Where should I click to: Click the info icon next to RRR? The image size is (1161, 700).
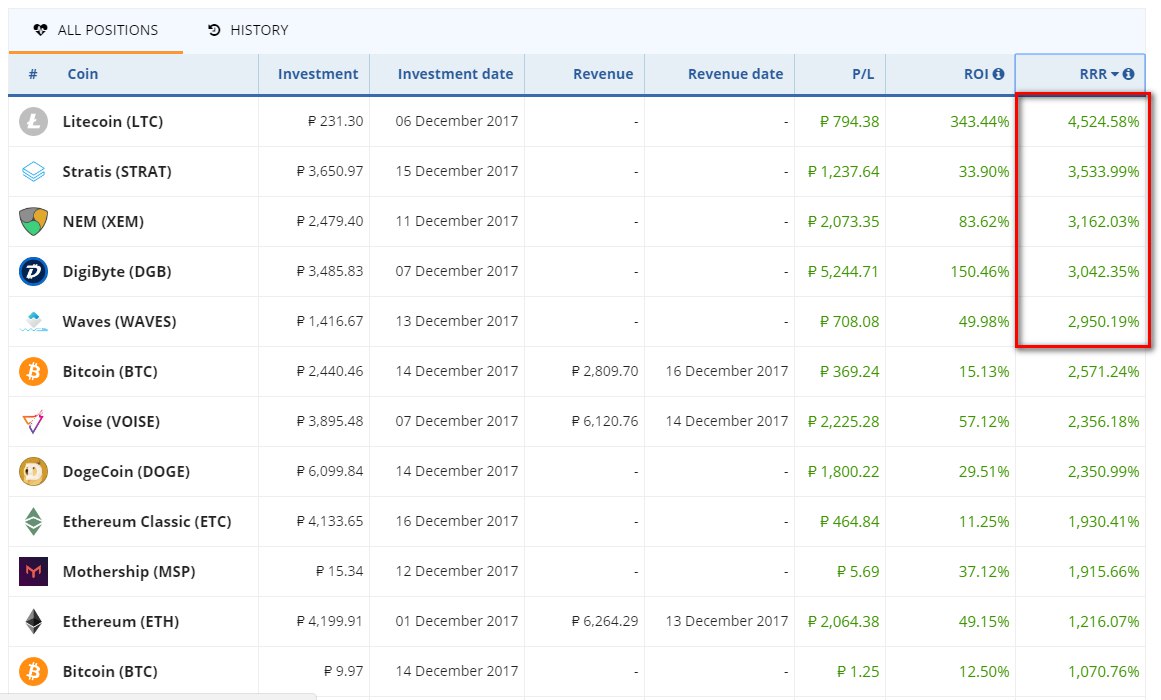tap(1128, 74)
